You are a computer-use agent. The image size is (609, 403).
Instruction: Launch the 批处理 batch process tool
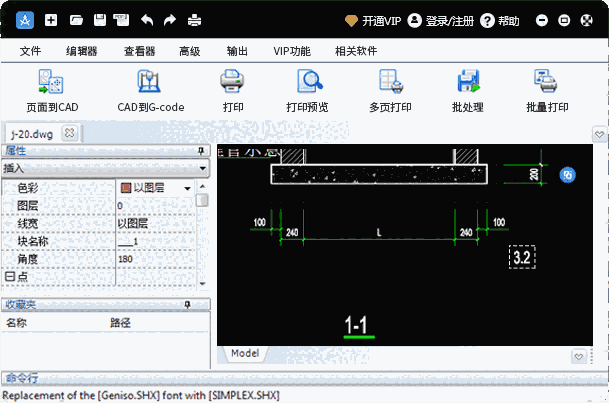click(467, 82)
